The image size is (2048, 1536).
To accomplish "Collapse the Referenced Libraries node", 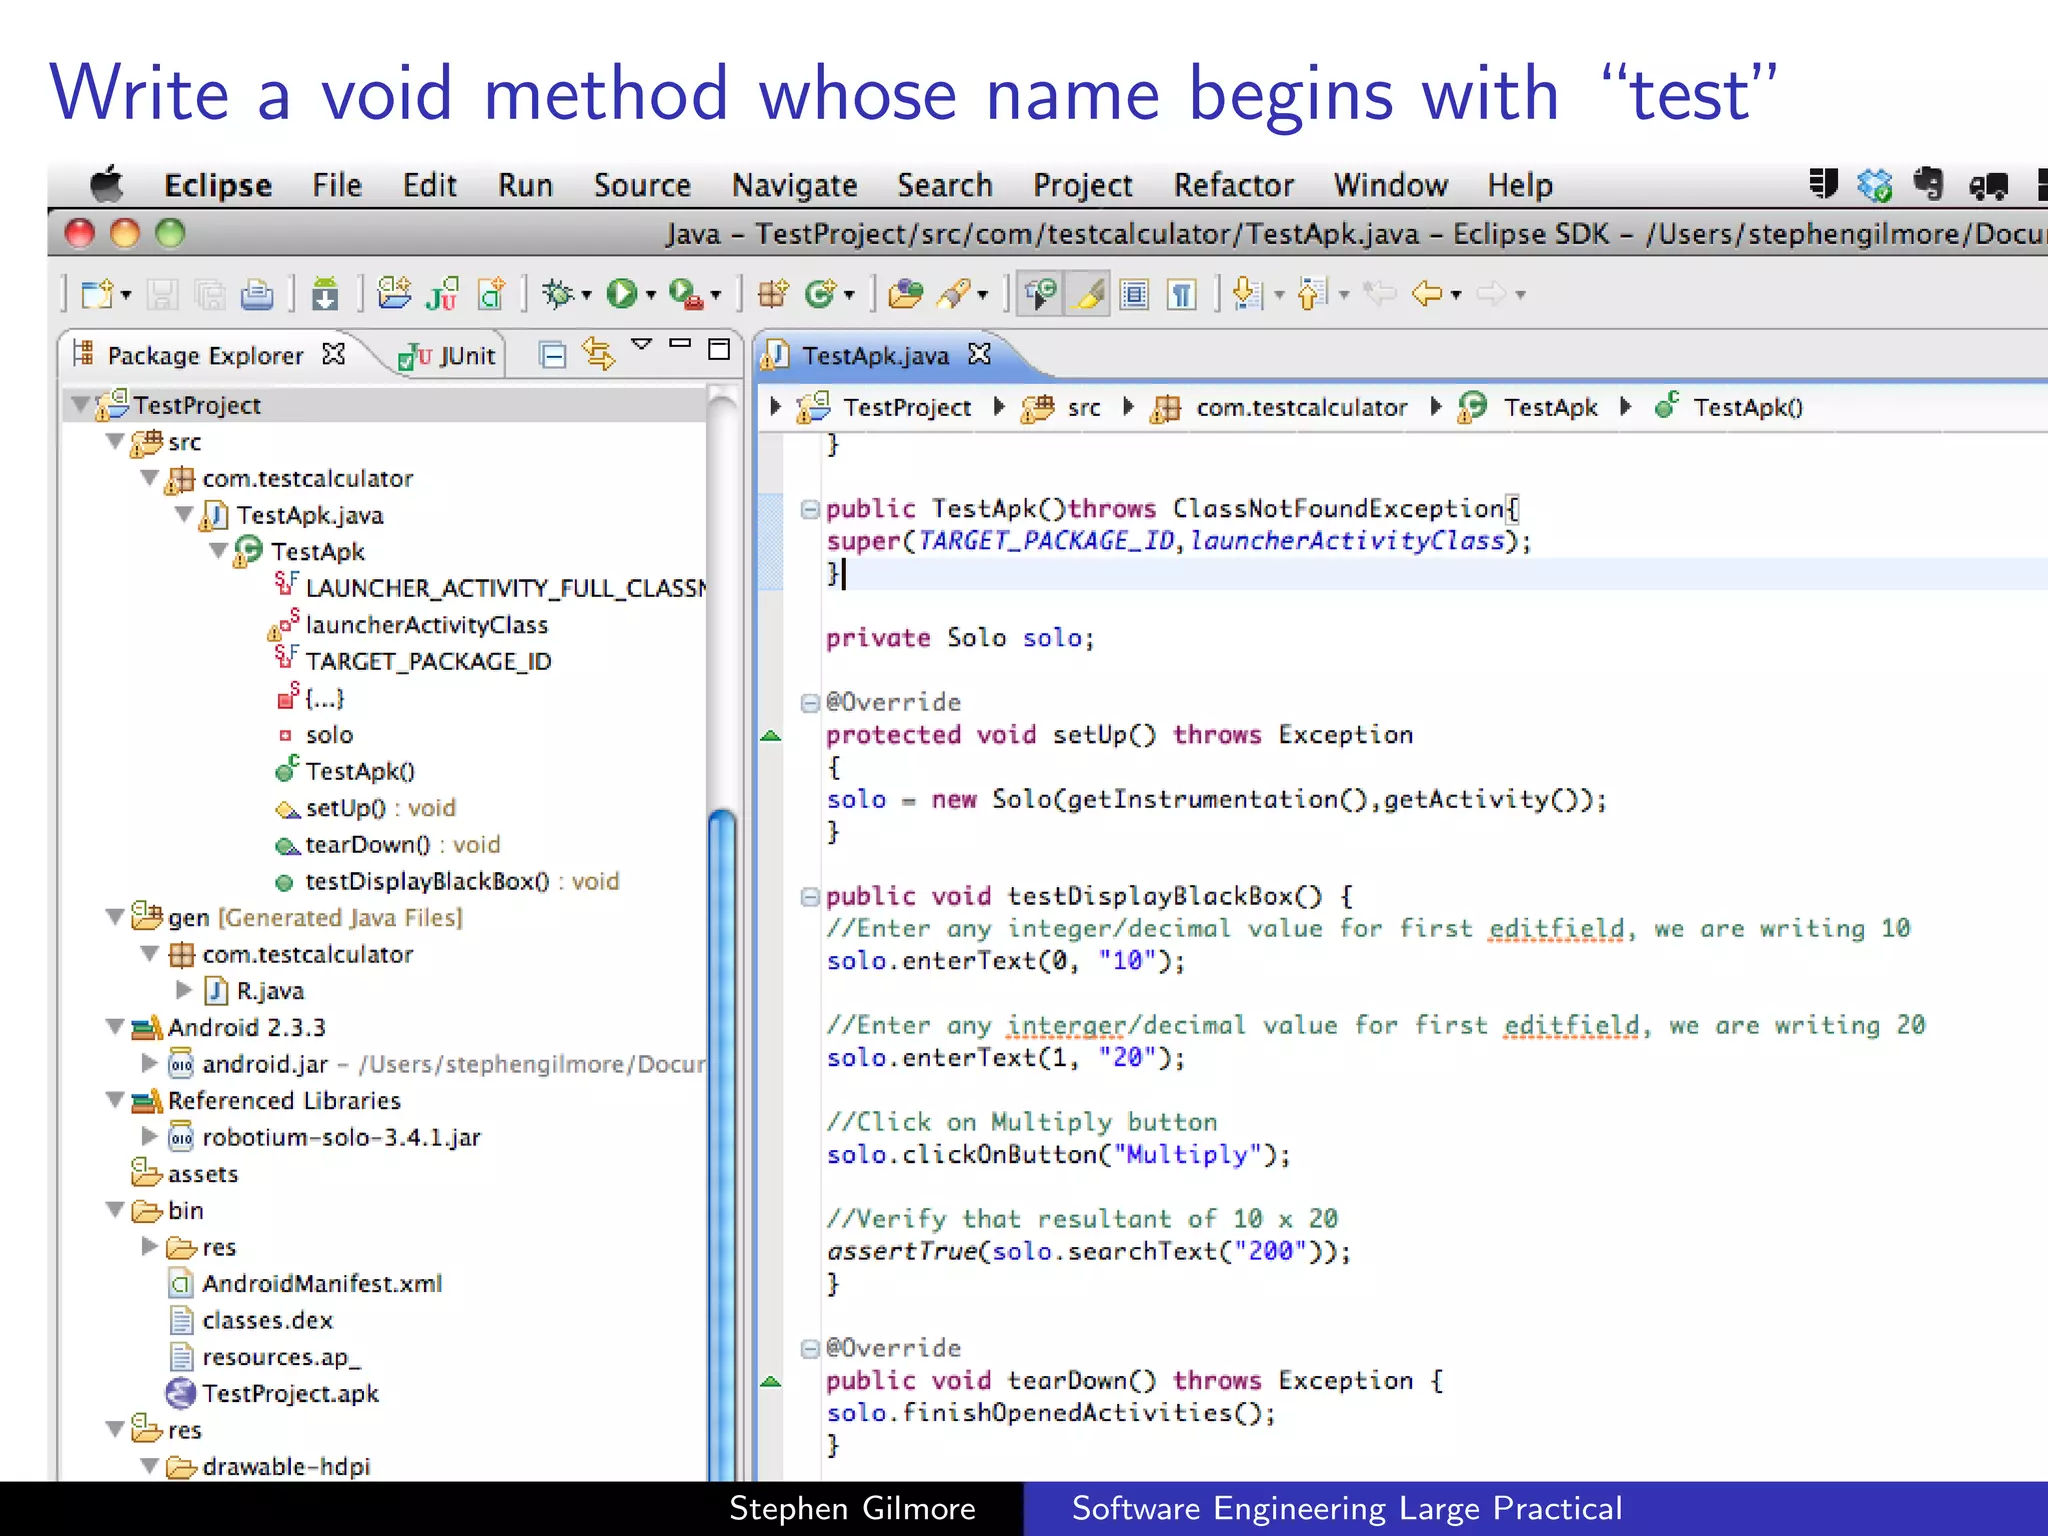I will (x=116, y=1100).
